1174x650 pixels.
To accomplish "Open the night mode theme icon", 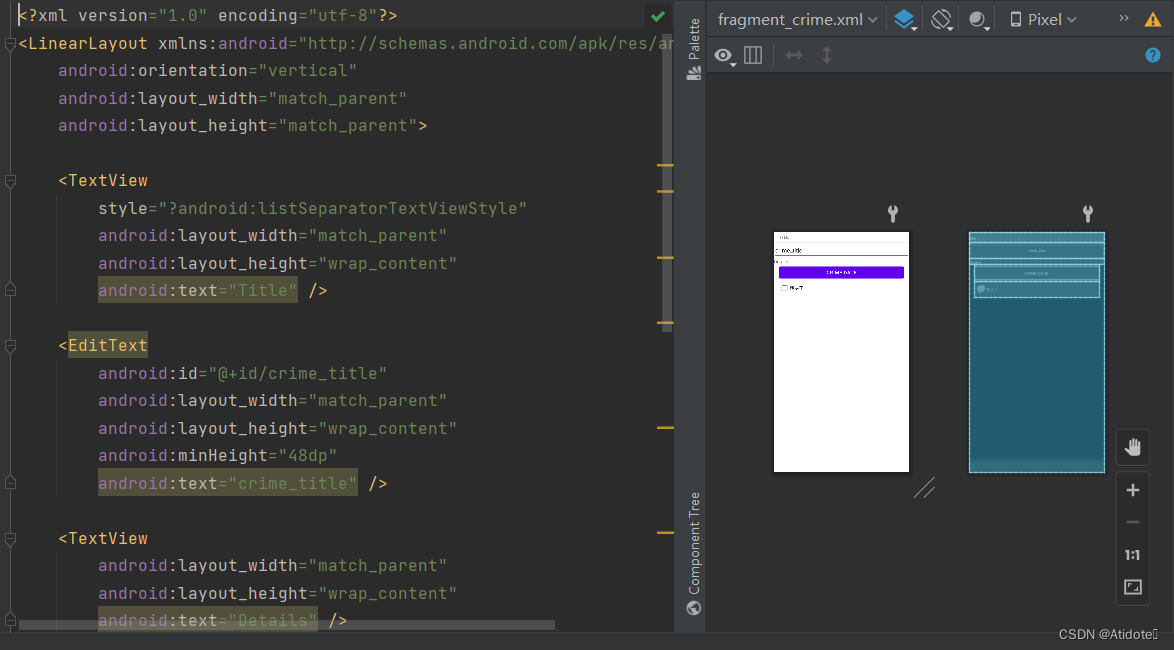I will point(975,18).
